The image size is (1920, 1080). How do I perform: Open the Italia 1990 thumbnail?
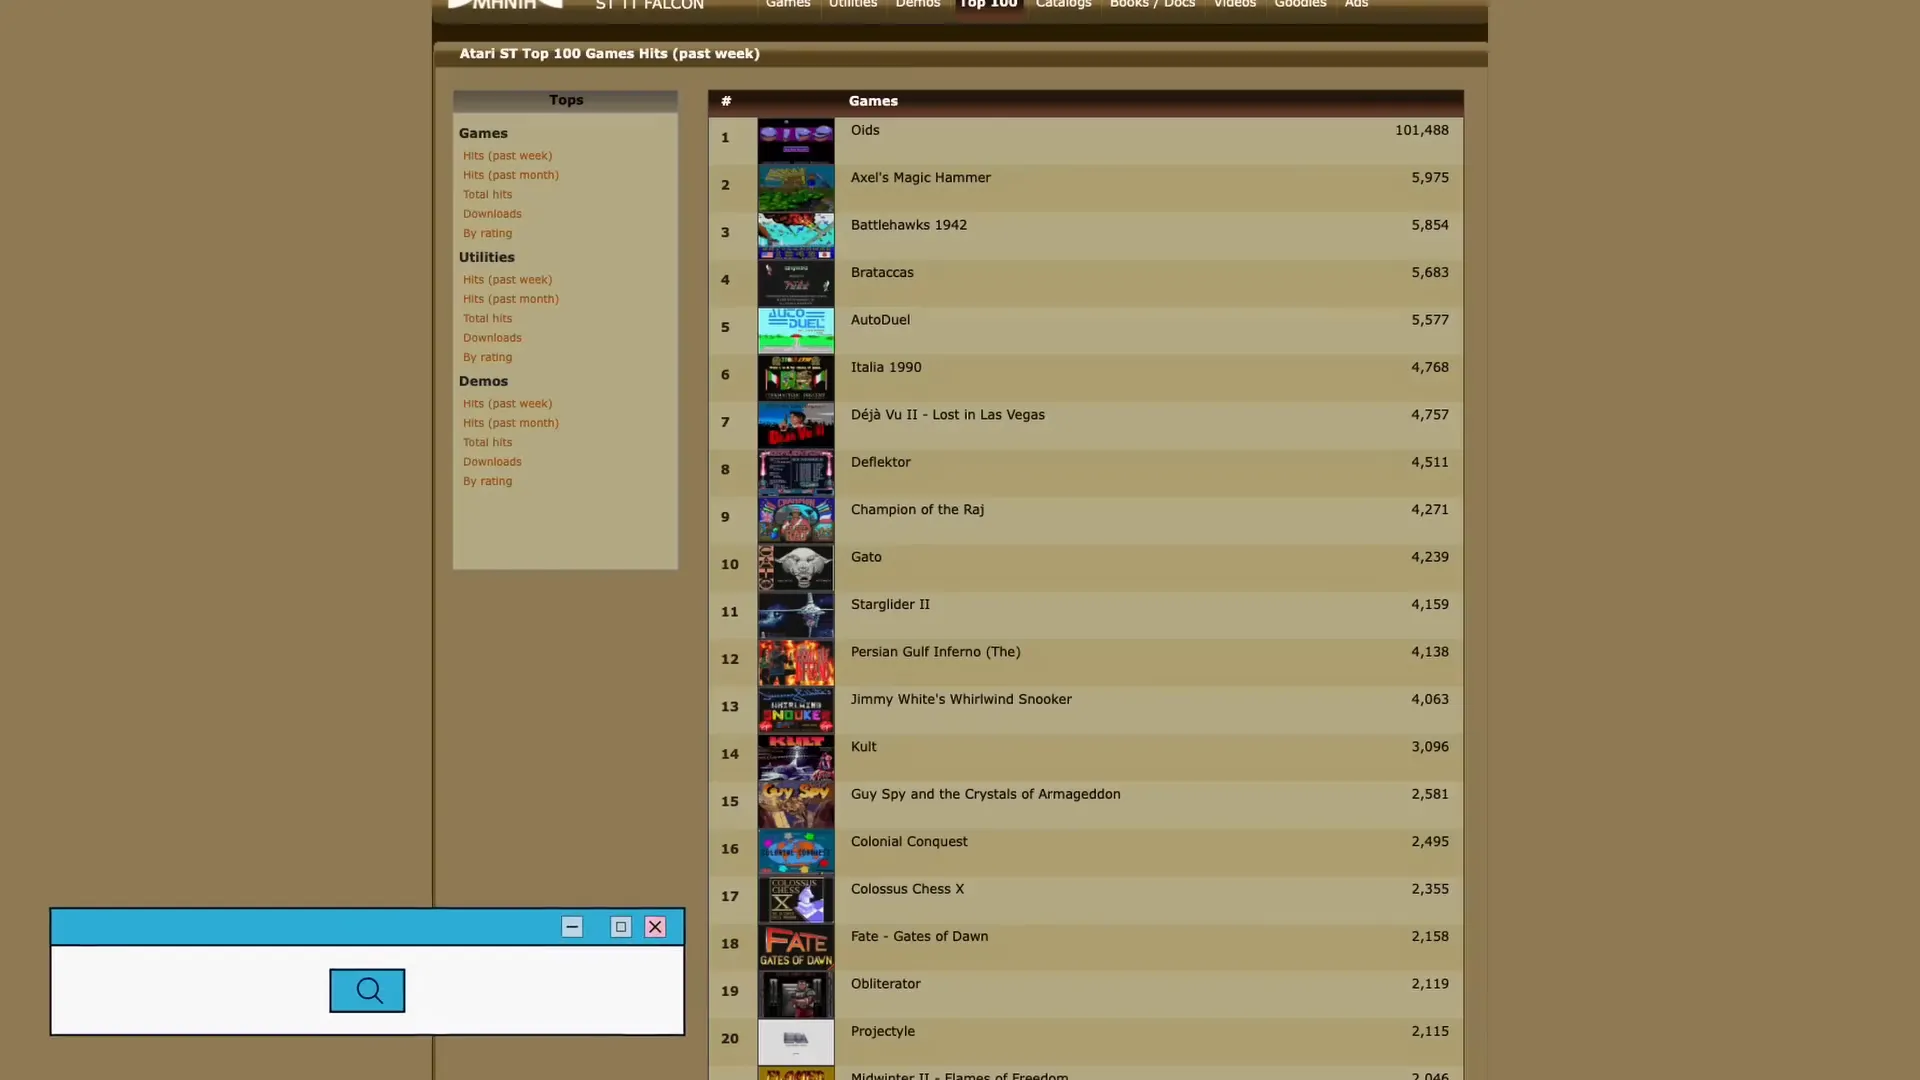tap(796, 378)
